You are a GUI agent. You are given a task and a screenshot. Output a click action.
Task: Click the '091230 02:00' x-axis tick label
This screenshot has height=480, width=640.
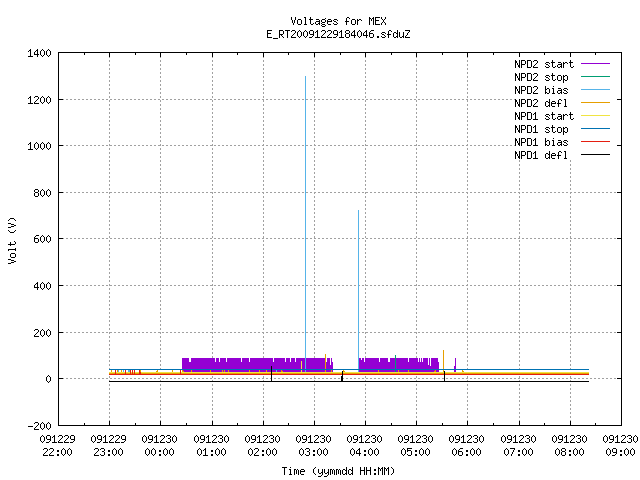pos(262,446)
